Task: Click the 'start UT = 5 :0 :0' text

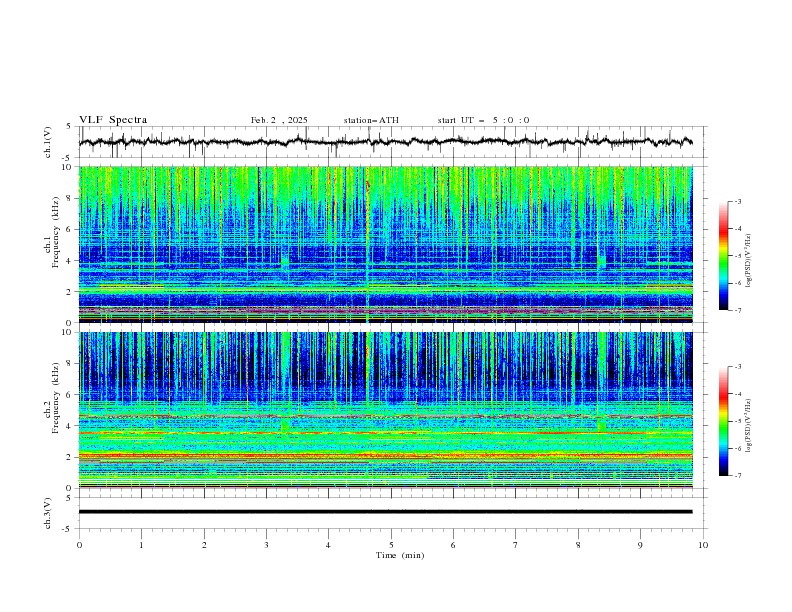Action: point(483,120)
